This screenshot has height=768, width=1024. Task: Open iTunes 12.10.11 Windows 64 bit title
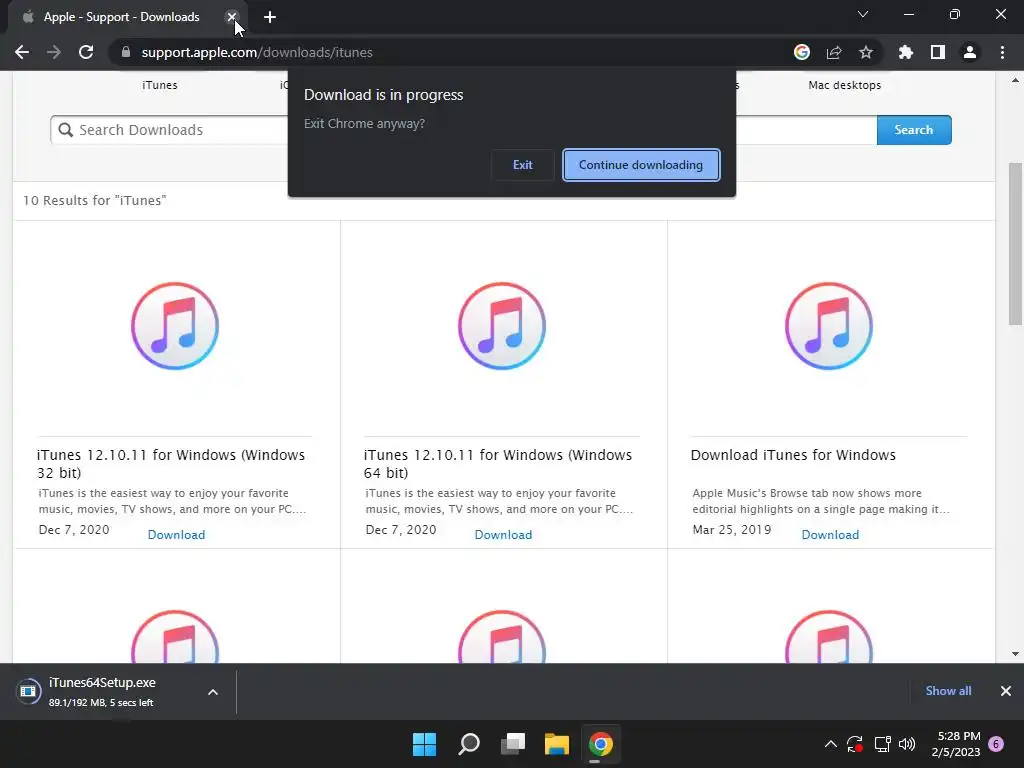[498, 464]
